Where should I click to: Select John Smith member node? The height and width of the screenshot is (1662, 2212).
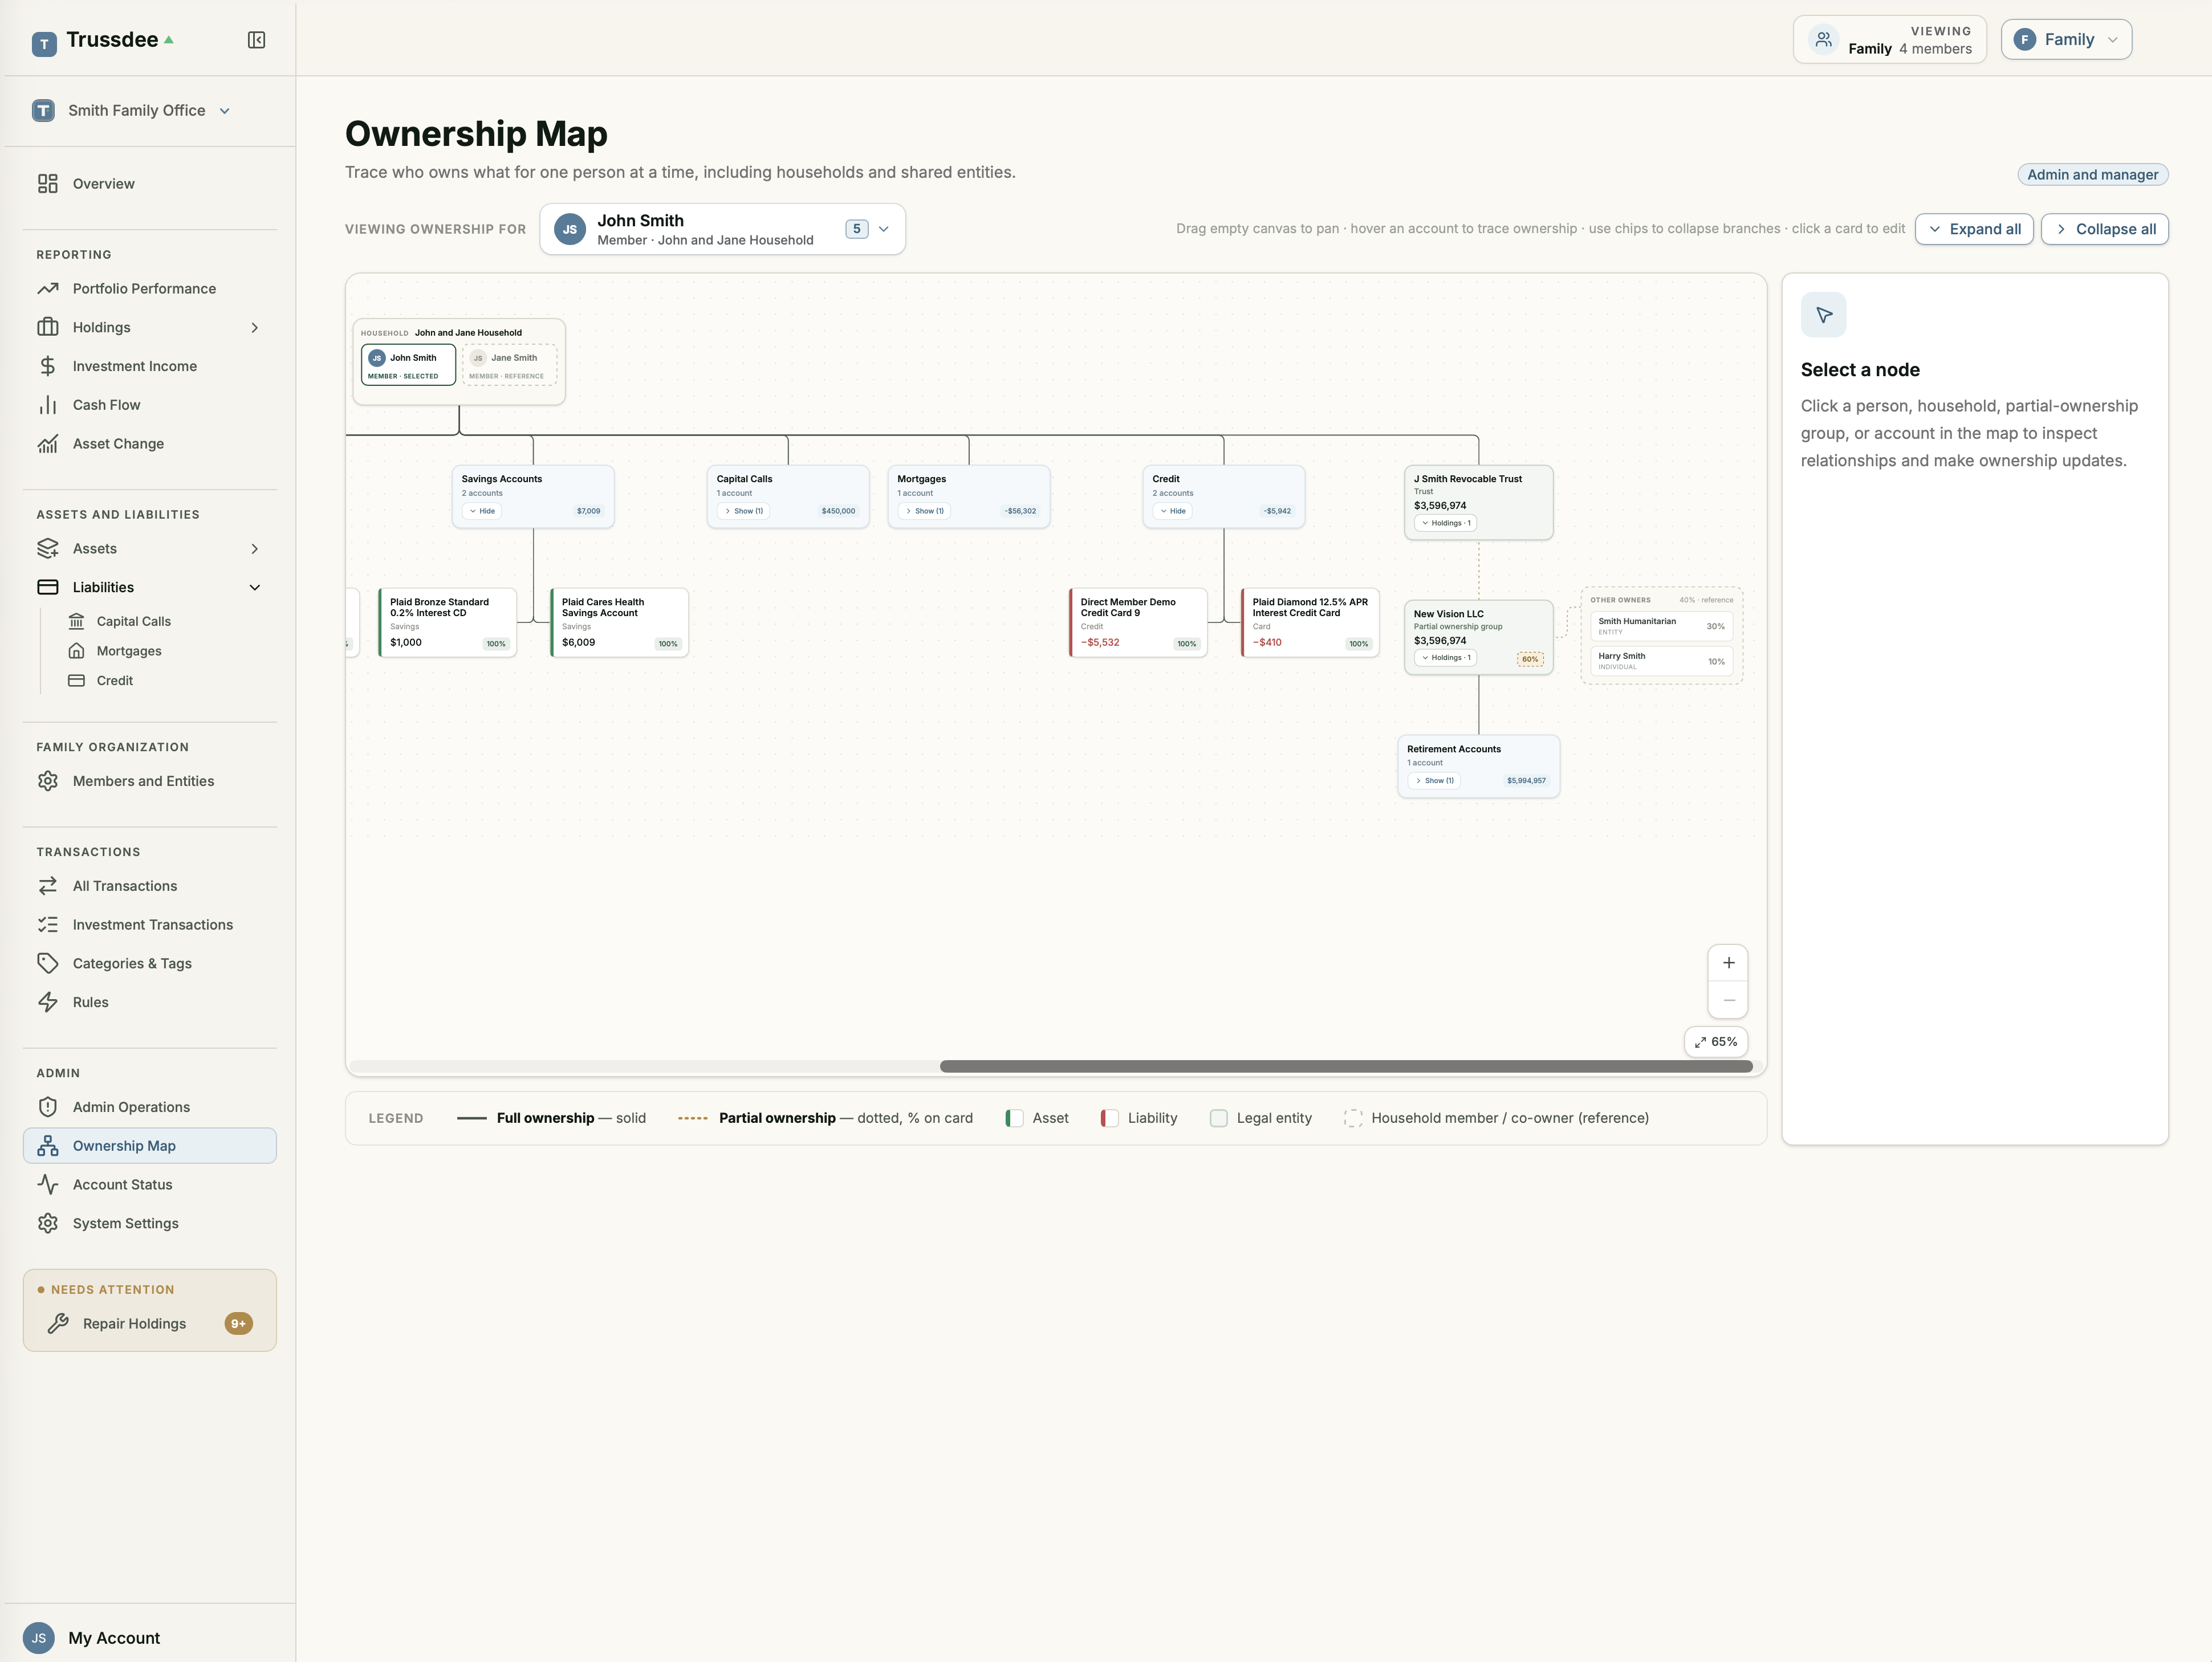pos(408,365)
